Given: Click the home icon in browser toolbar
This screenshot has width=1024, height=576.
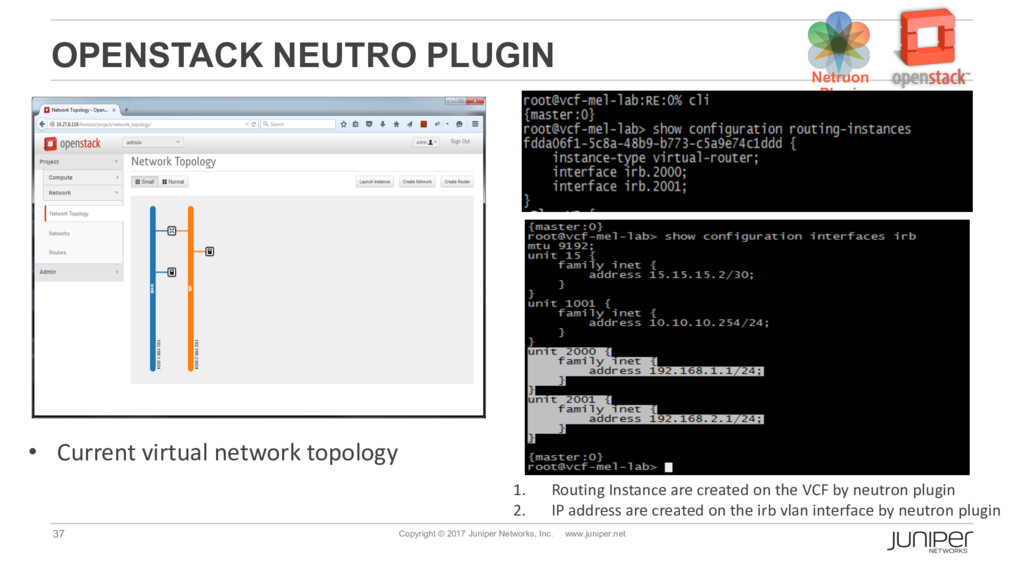Looking at the screenshot, I should click(x=396, y=124).
